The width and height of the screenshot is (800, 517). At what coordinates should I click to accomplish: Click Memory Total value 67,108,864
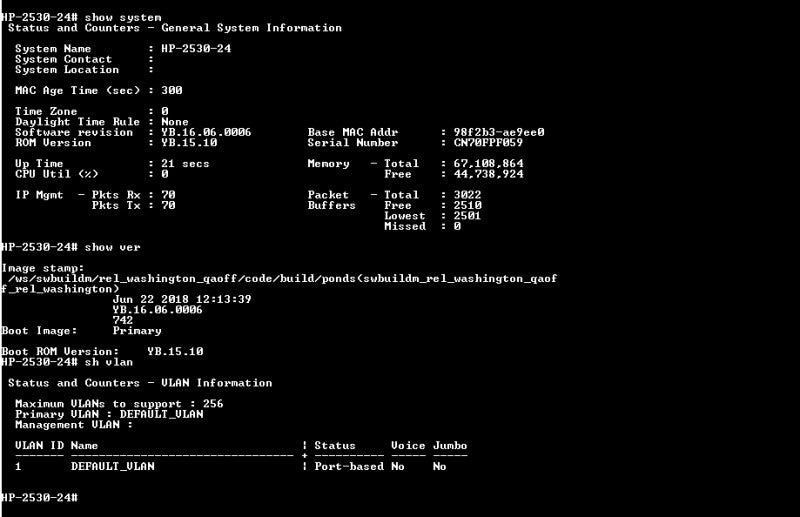tap(488, 164)
